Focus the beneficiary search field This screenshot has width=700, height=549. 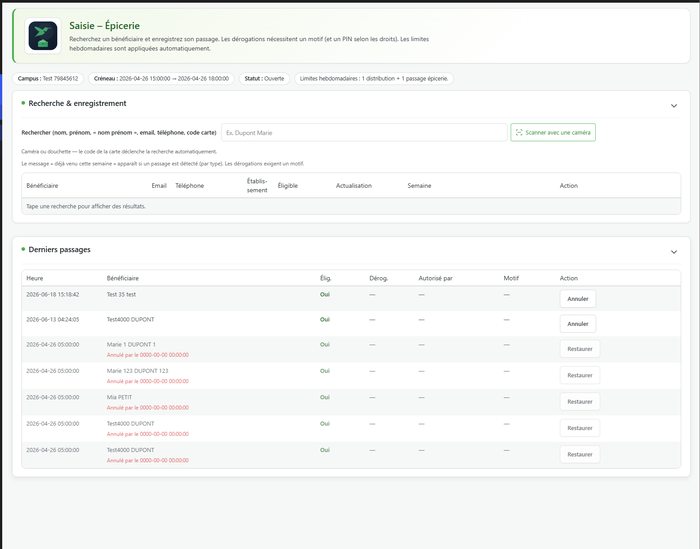pyautogui.click(x=364, y=133)
